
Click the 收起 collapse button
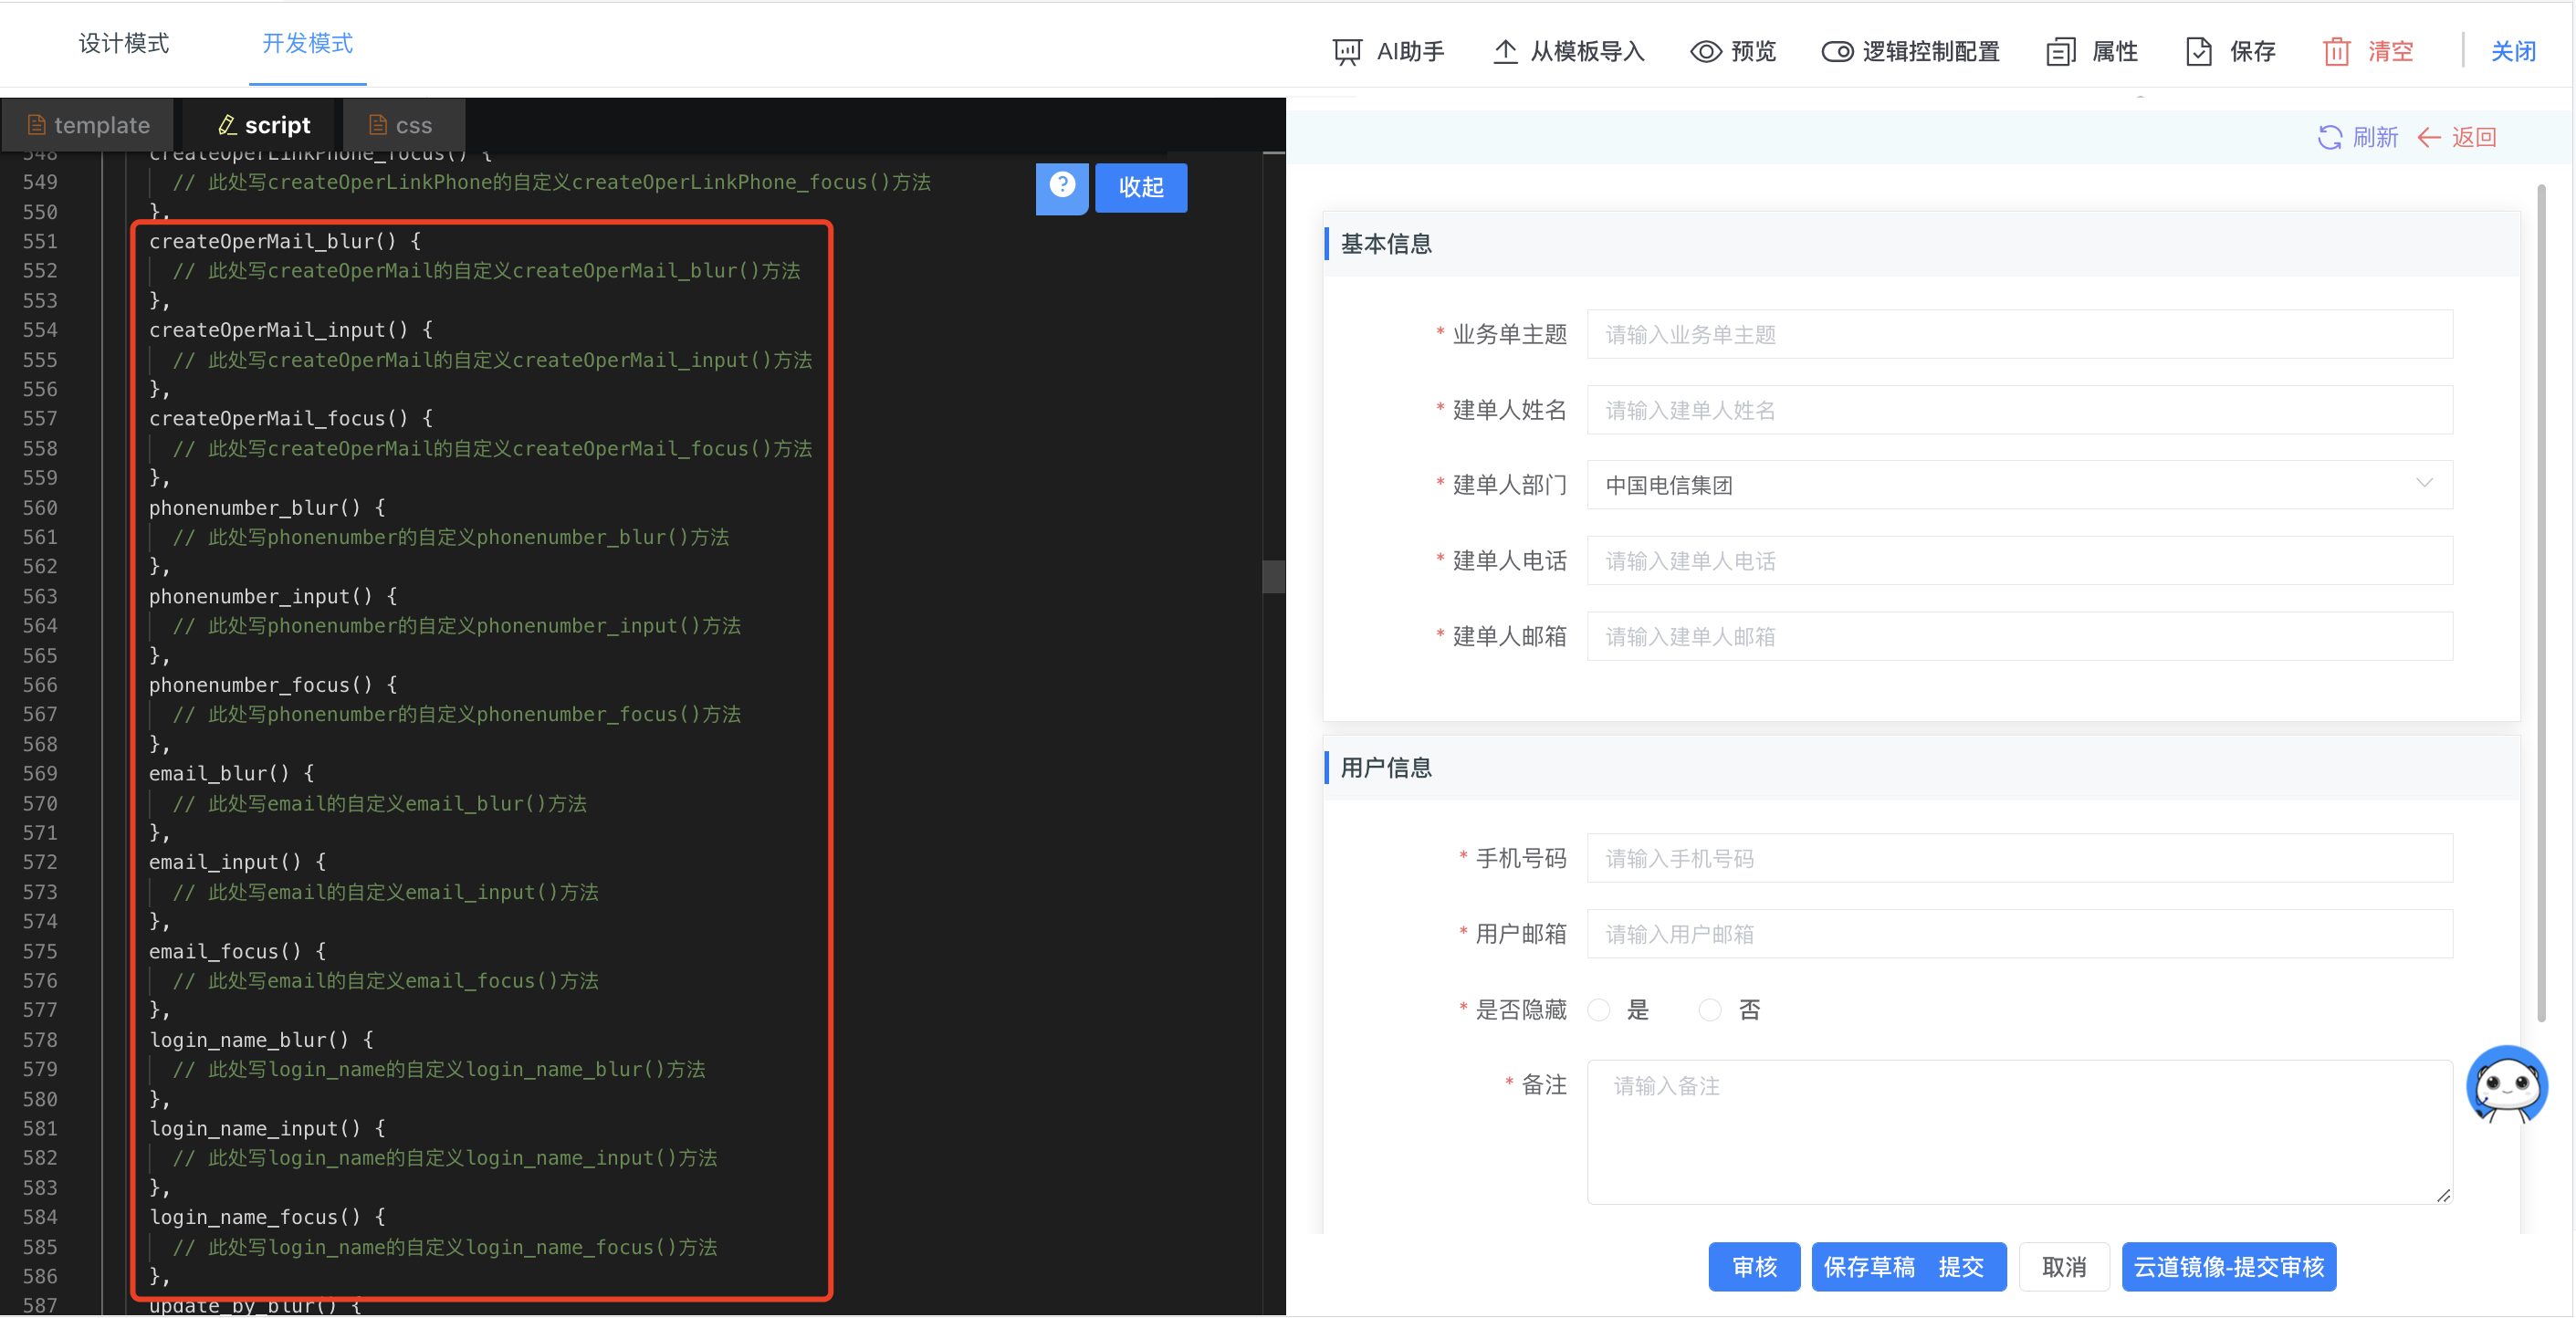tap(1141, 187)
